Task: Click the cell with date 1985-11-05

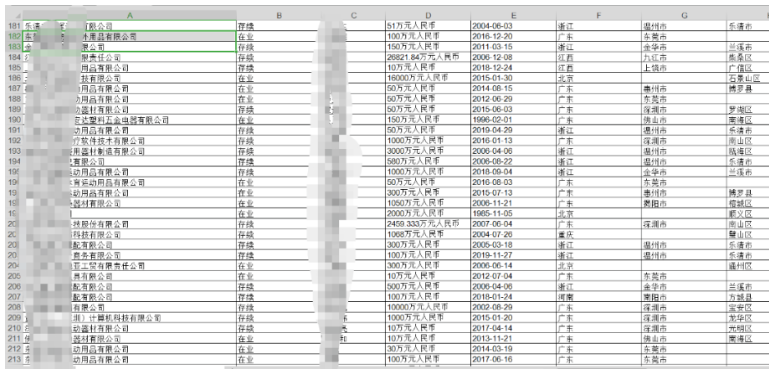Action: pyautogui.click(x=513, y=214)
